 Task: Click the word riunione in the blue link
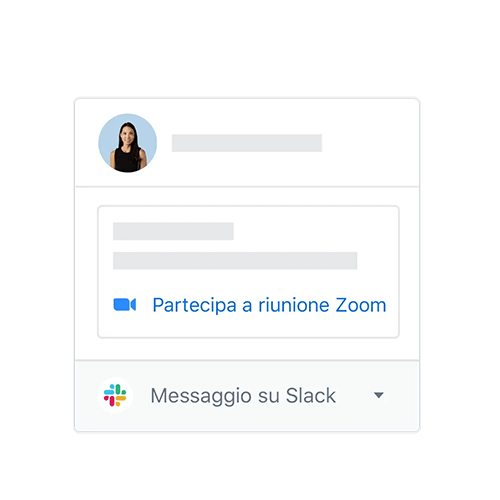[x=294, y=305]
